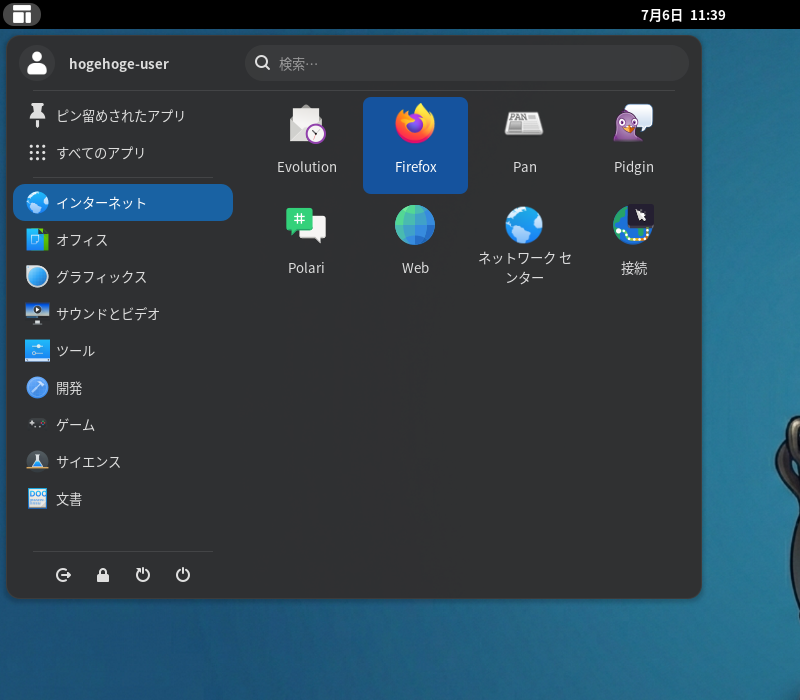Click the lock screen padlock icon

point(103,575)
